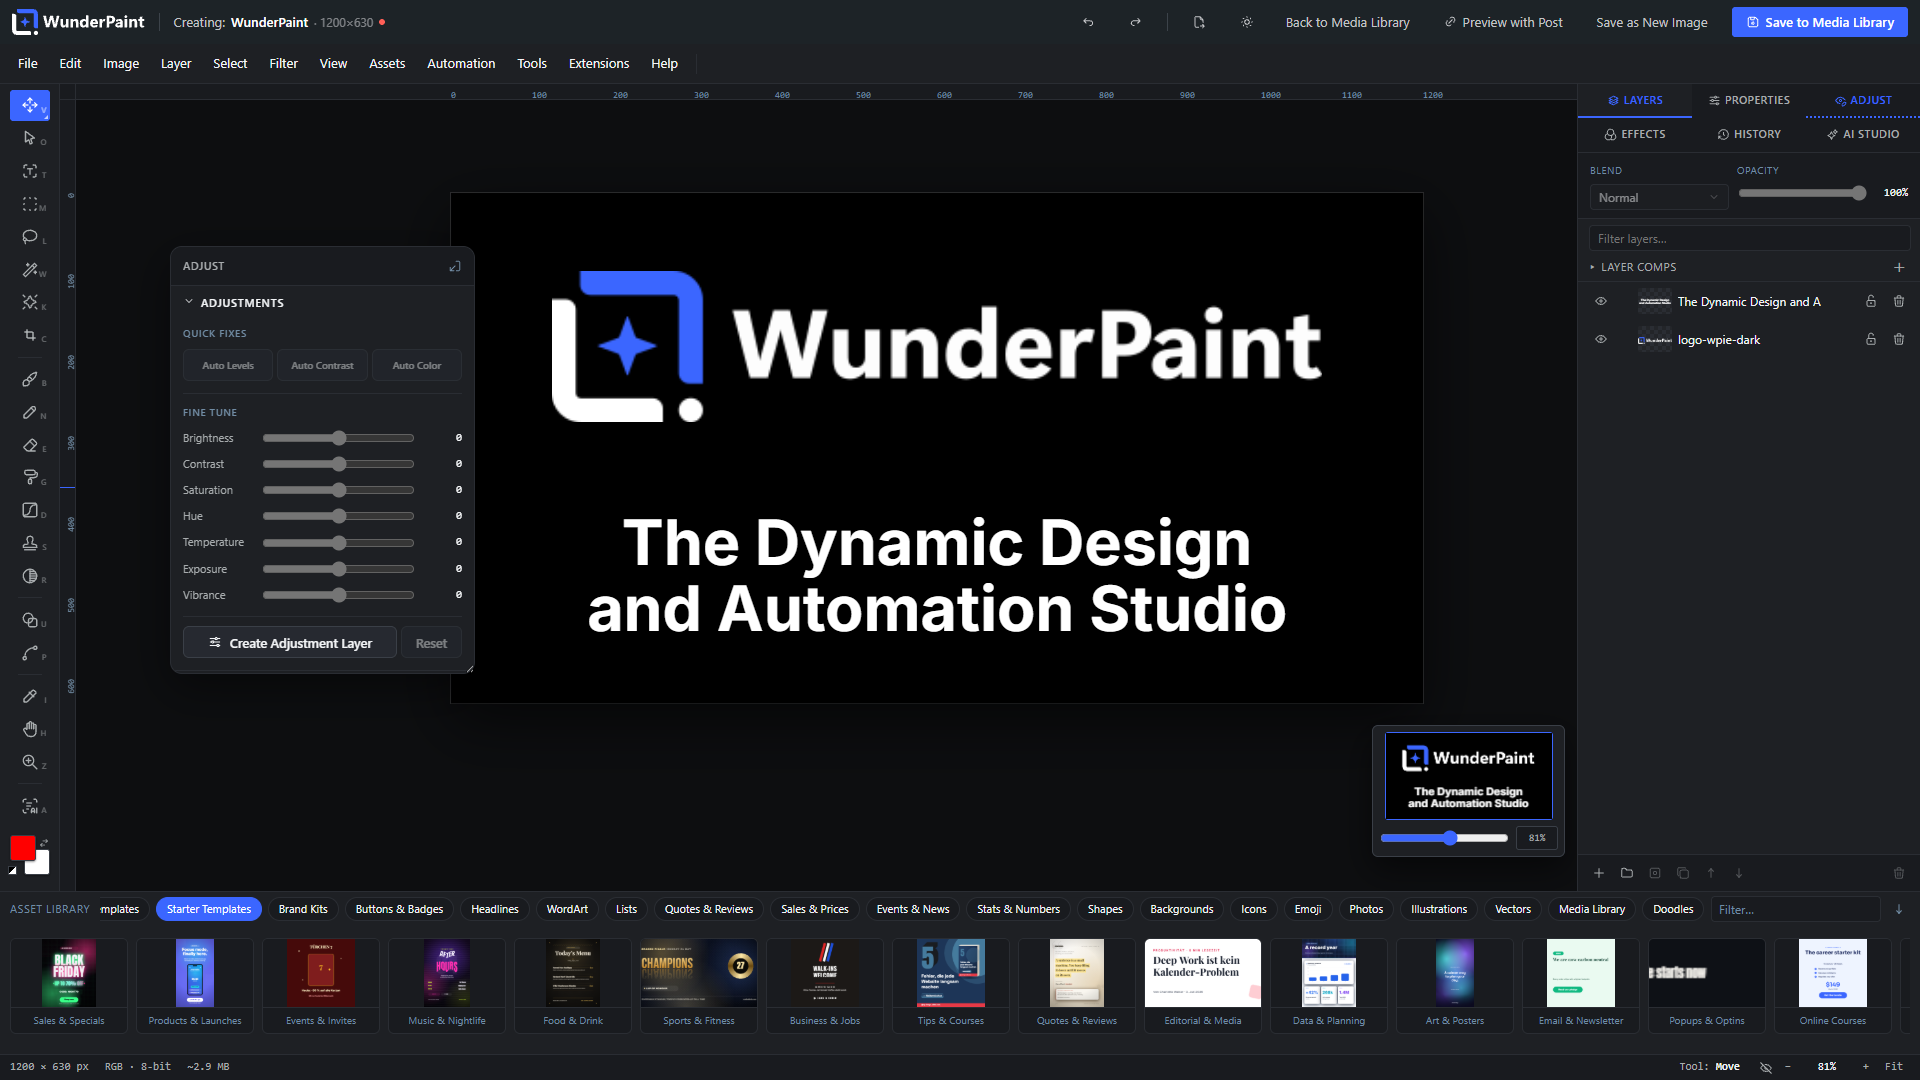Lock the logo-wpie-dark layer

click(x=1871, y=340)
